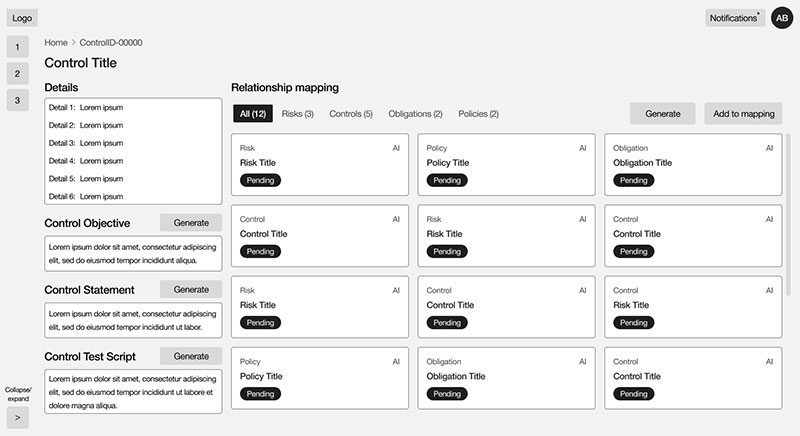Image resolution: width=800 pixels, height=436 pixels.
Task: Expand the sidebar with the > arrow button
Action: point(17,418)
